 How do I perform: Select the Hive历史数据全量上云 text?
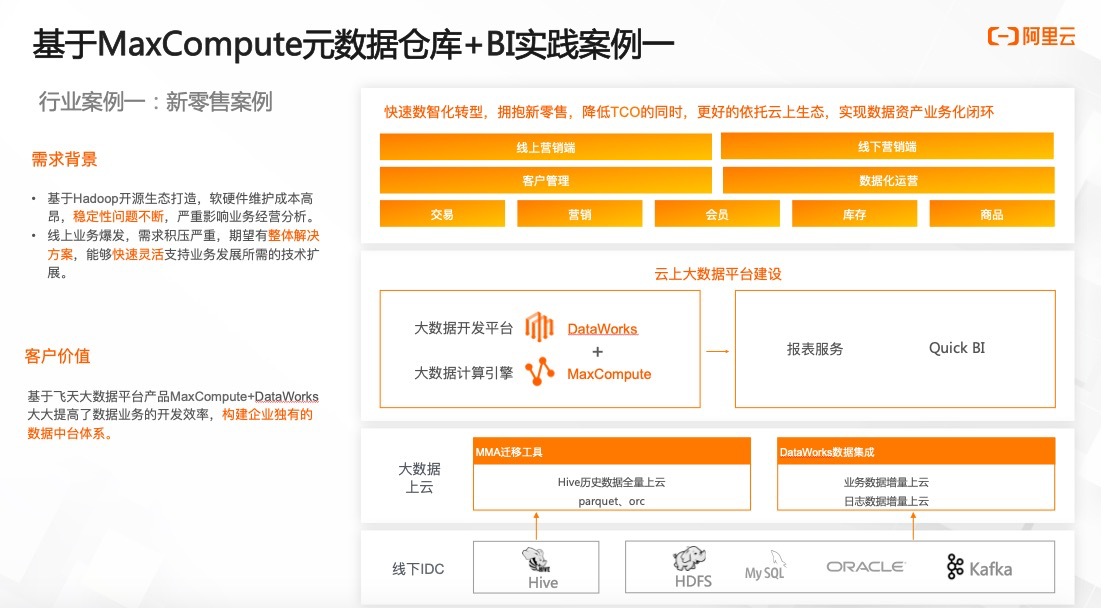[x=611, y=482]
